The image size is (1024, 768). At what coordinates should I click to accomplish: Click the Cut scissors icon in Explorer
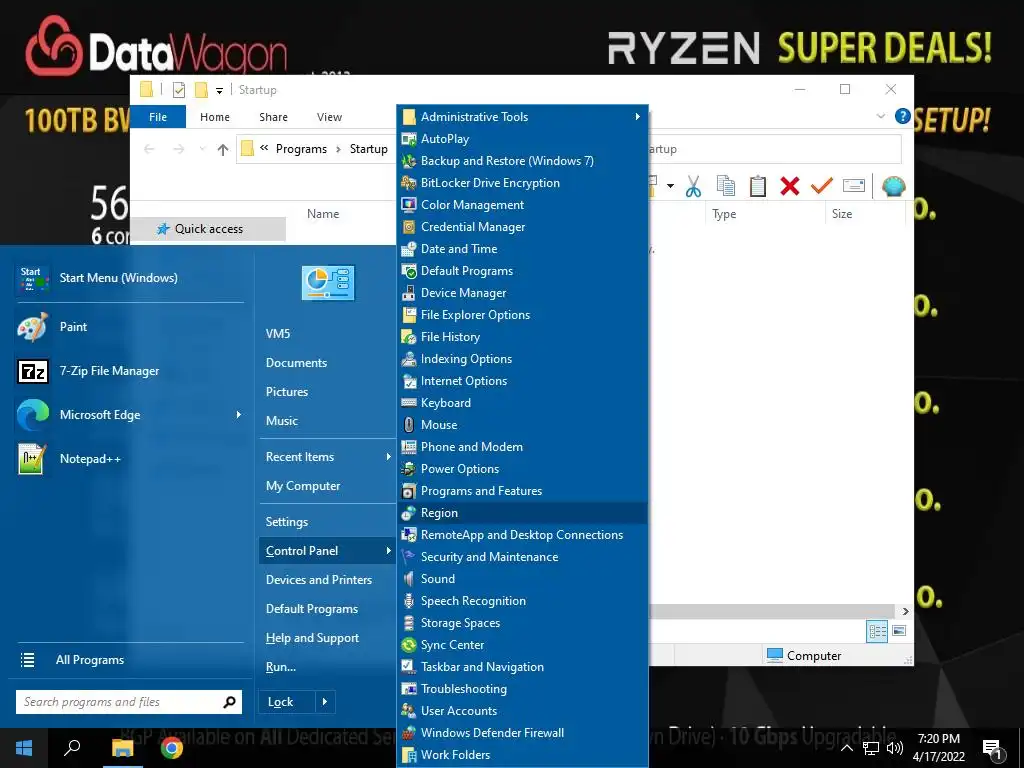(x=693, y=186)
